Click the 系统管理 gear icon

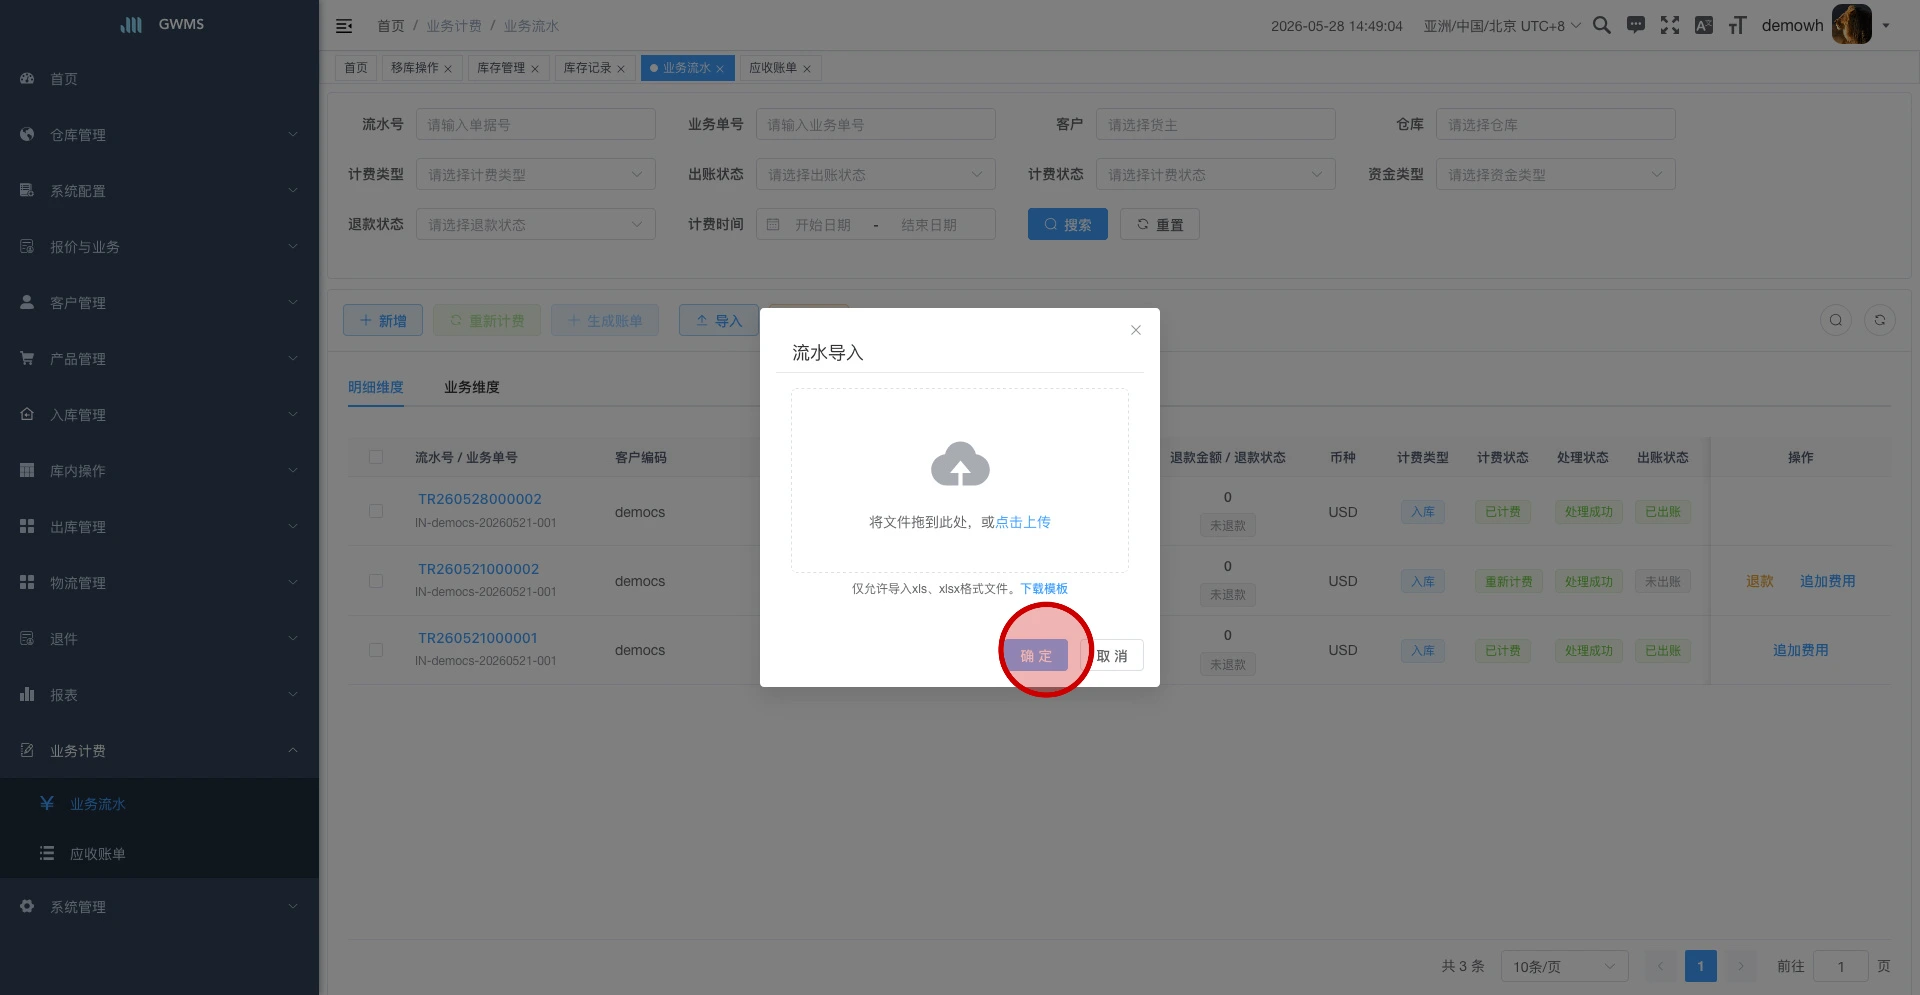(x=27, y=906)
